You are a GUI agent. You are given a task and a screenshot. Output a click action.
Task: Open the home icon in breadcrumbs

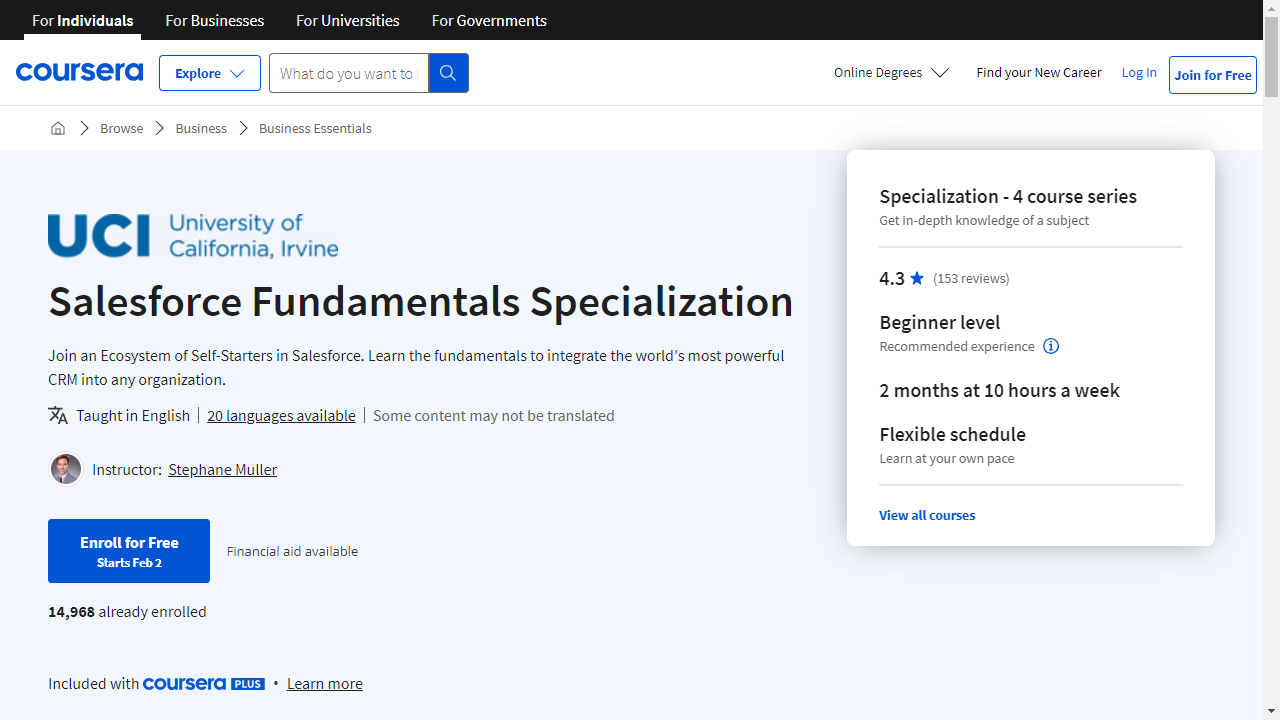click(58, 128)
